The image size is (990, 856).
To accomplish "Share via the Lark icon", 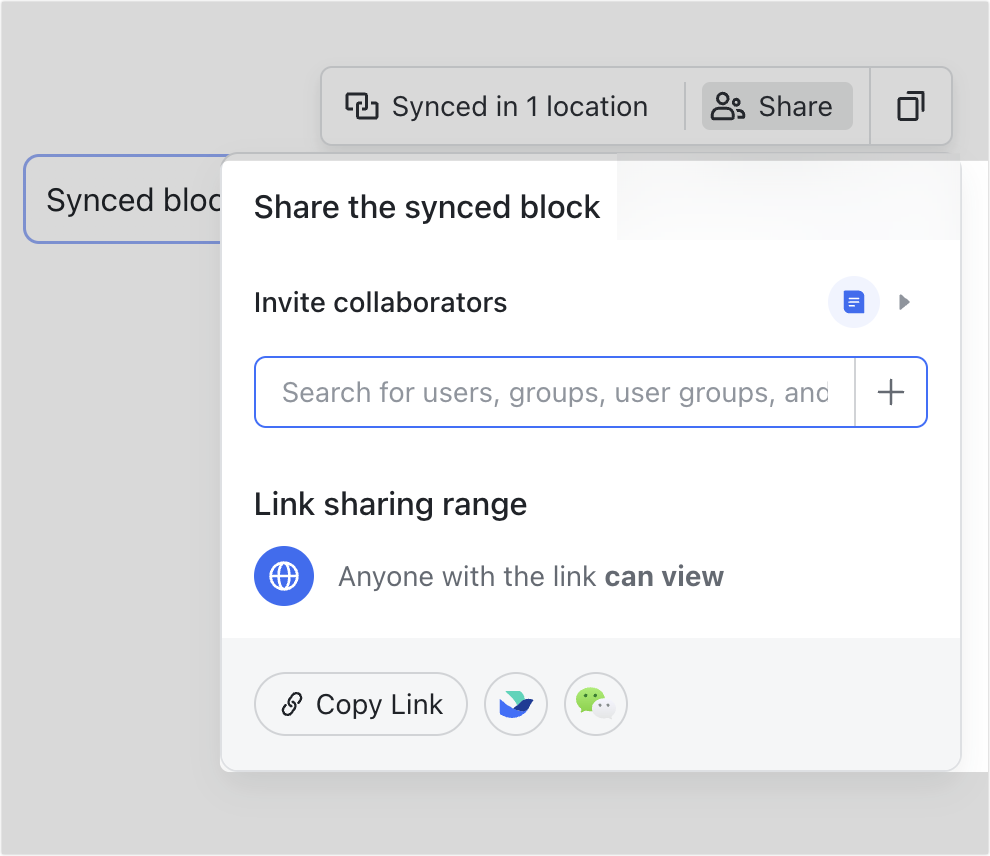I will [516, 704].
